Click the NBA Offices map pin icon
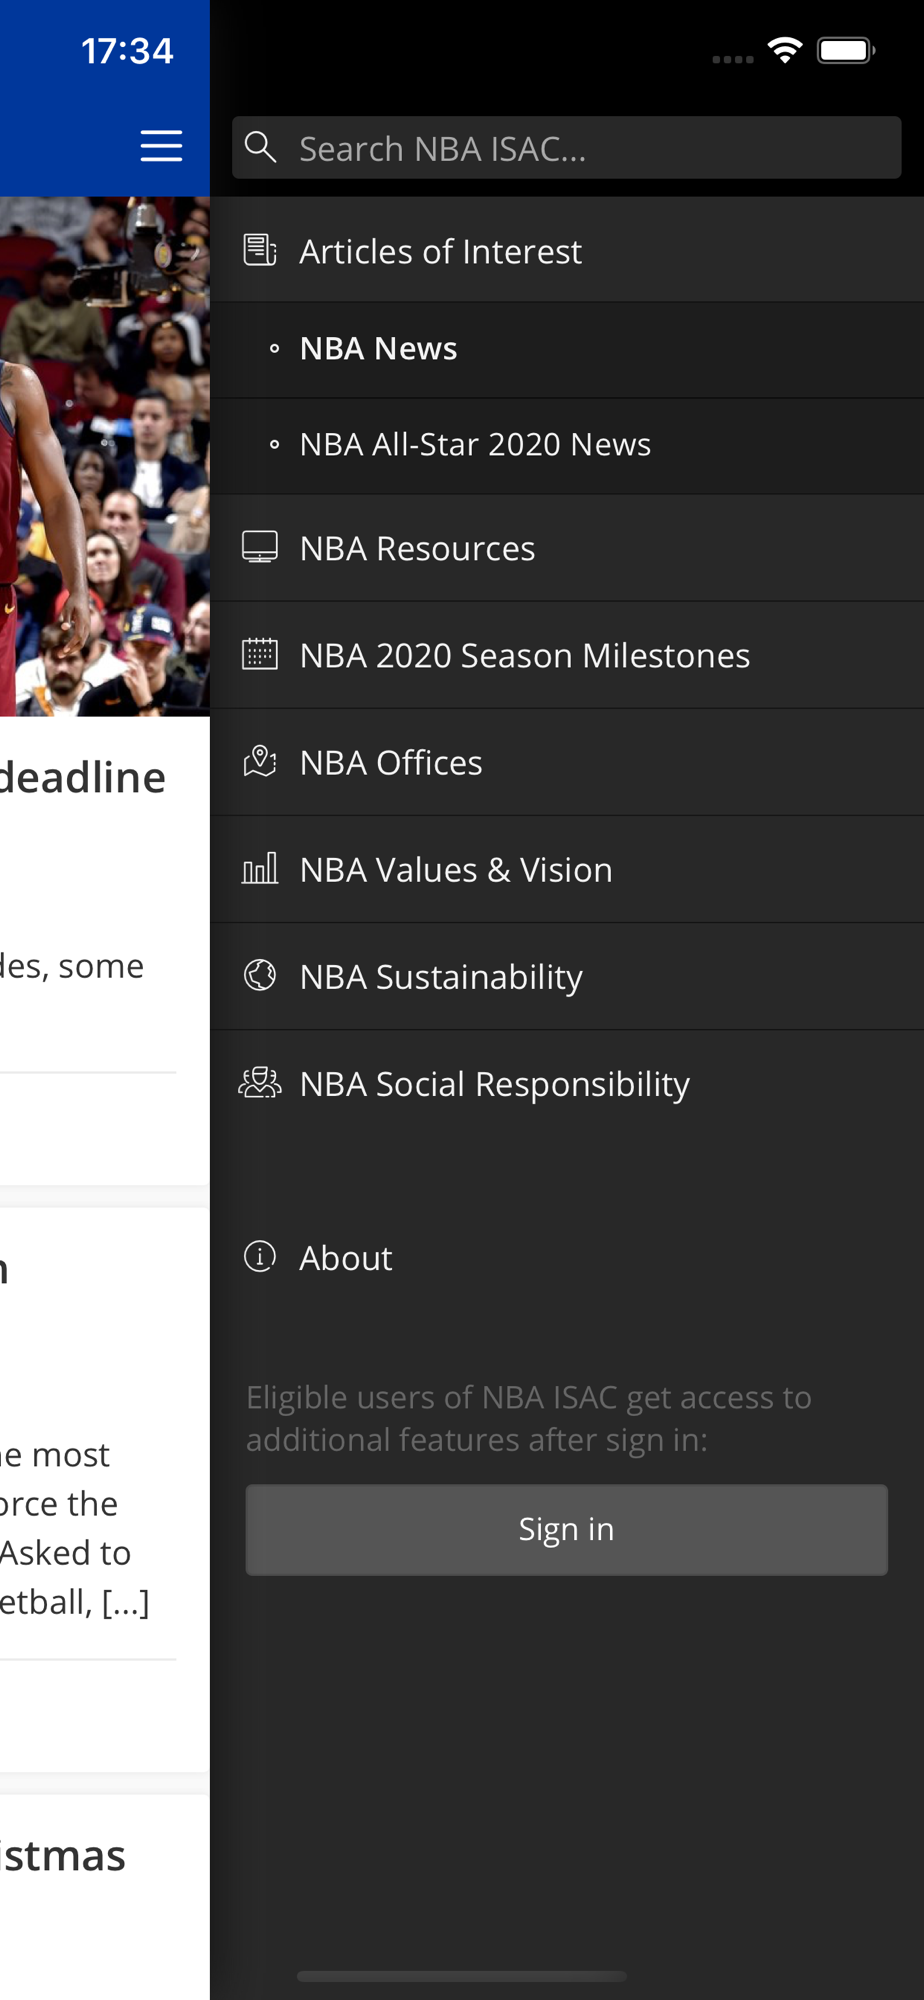The width and height of the screenshot is (924, 2000). tap(260, 761)
